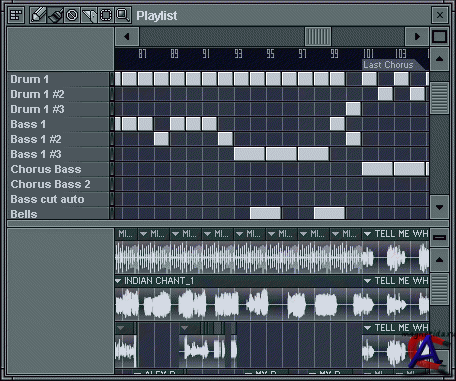Image resolution: width=456 pixels, height=381 pixels.
Task: Click Drum 1 #2 pattern block at bar 102
Action: (385, 94)
